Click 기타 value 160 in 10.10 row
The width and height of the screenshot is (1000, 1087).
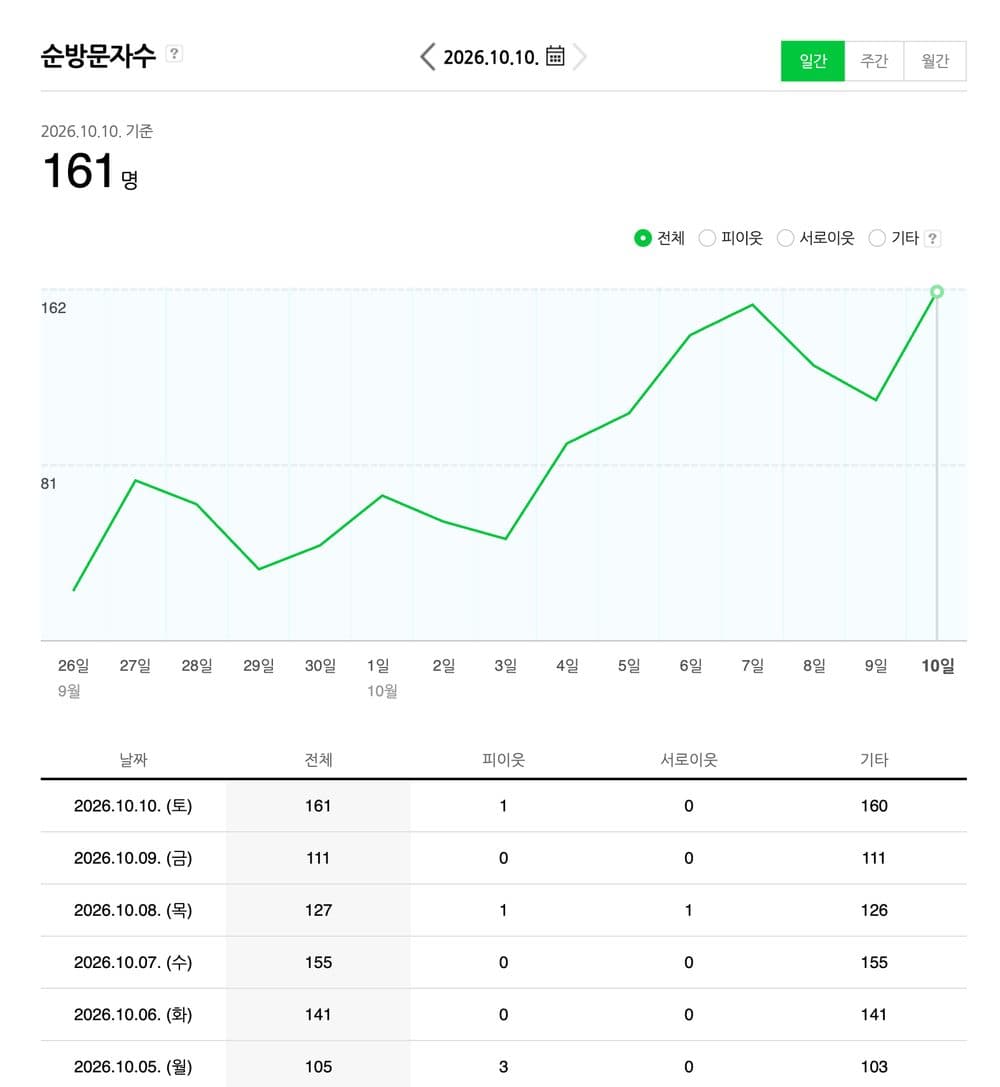(874, 806)
